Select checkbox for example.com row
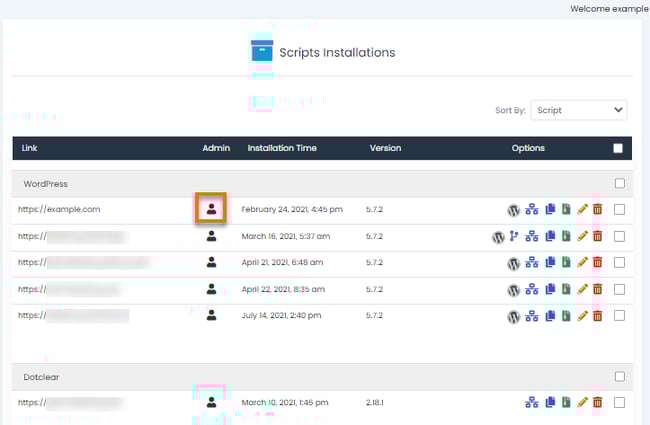650x425 pixels. [x=620, y=210]
